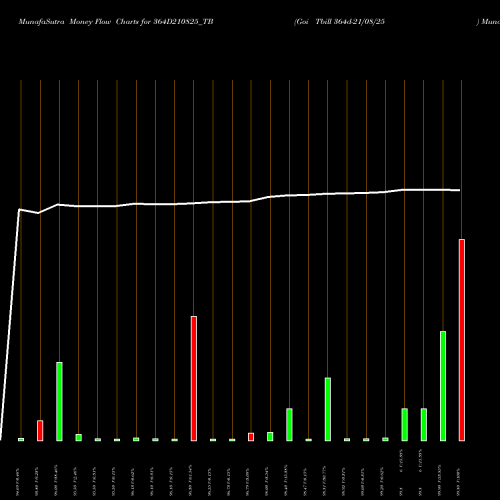Click the tall red bar in the chart's middle
This screenshot has width=500, height=500.
[x=194, y=379]
